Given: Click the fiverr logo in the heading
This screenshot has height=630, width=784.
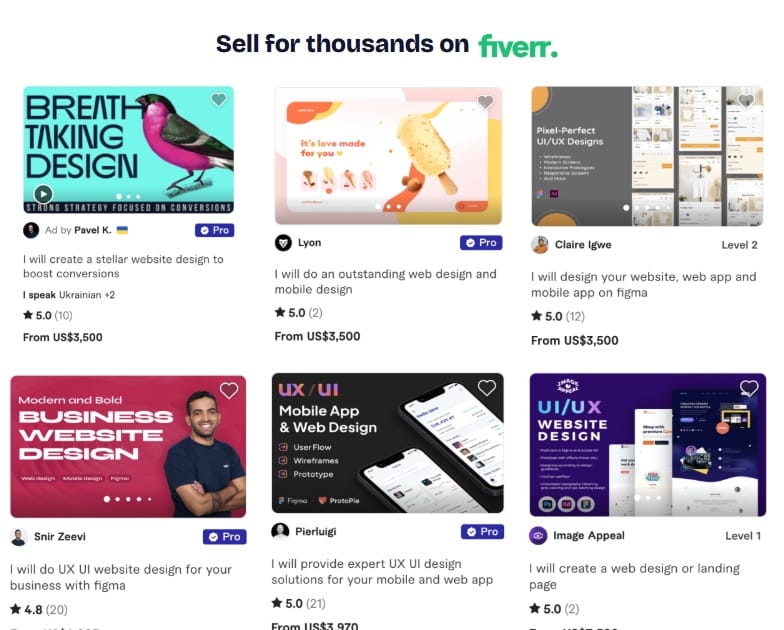Looking at the screenshot, I should tap(518, 46).
